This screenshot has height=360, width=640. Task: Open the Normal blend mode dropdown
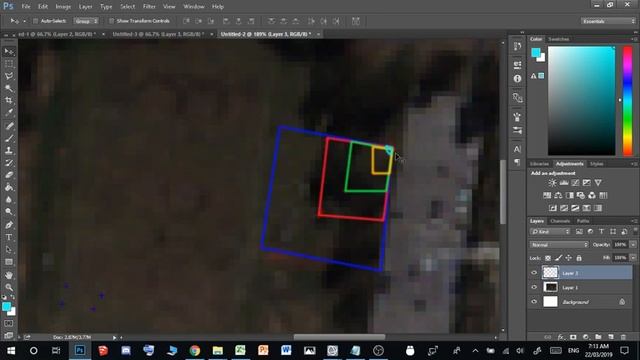point(559,244)
